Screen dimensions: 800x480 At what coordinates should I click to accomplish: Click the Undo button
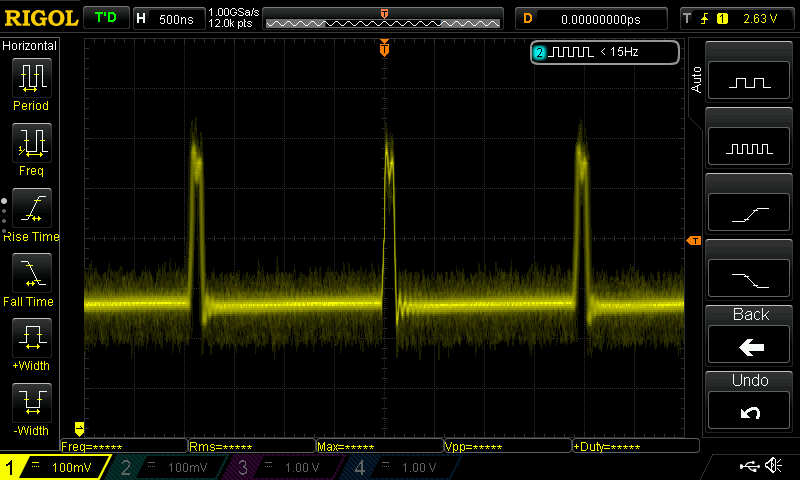749,411
